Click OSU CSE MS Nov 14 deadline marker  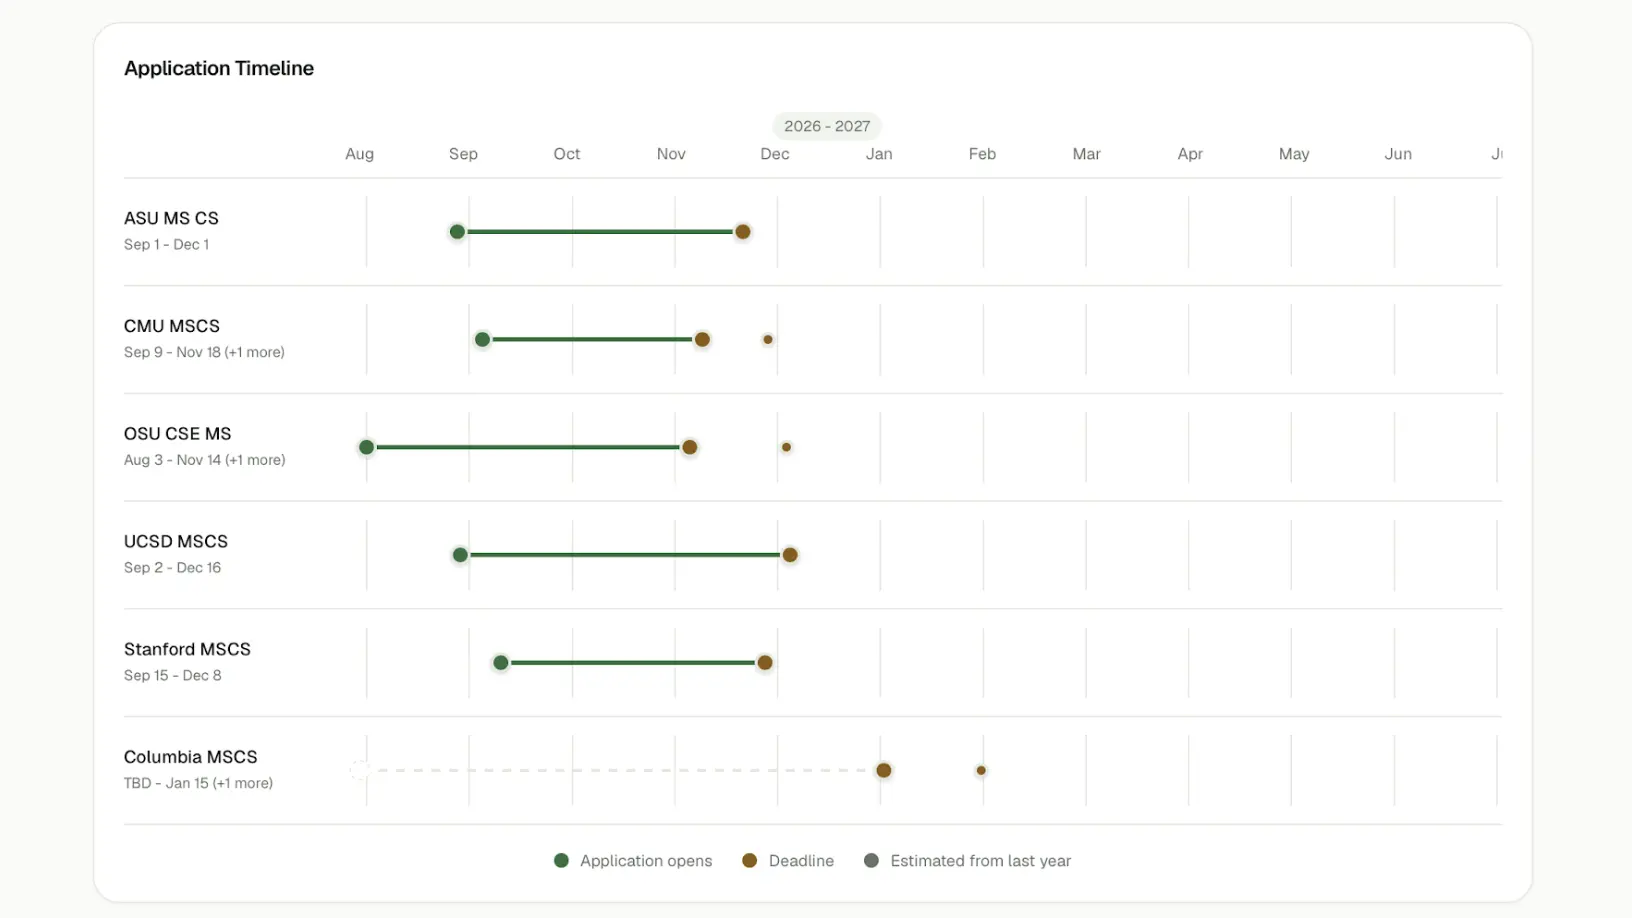tap(689, 447)
